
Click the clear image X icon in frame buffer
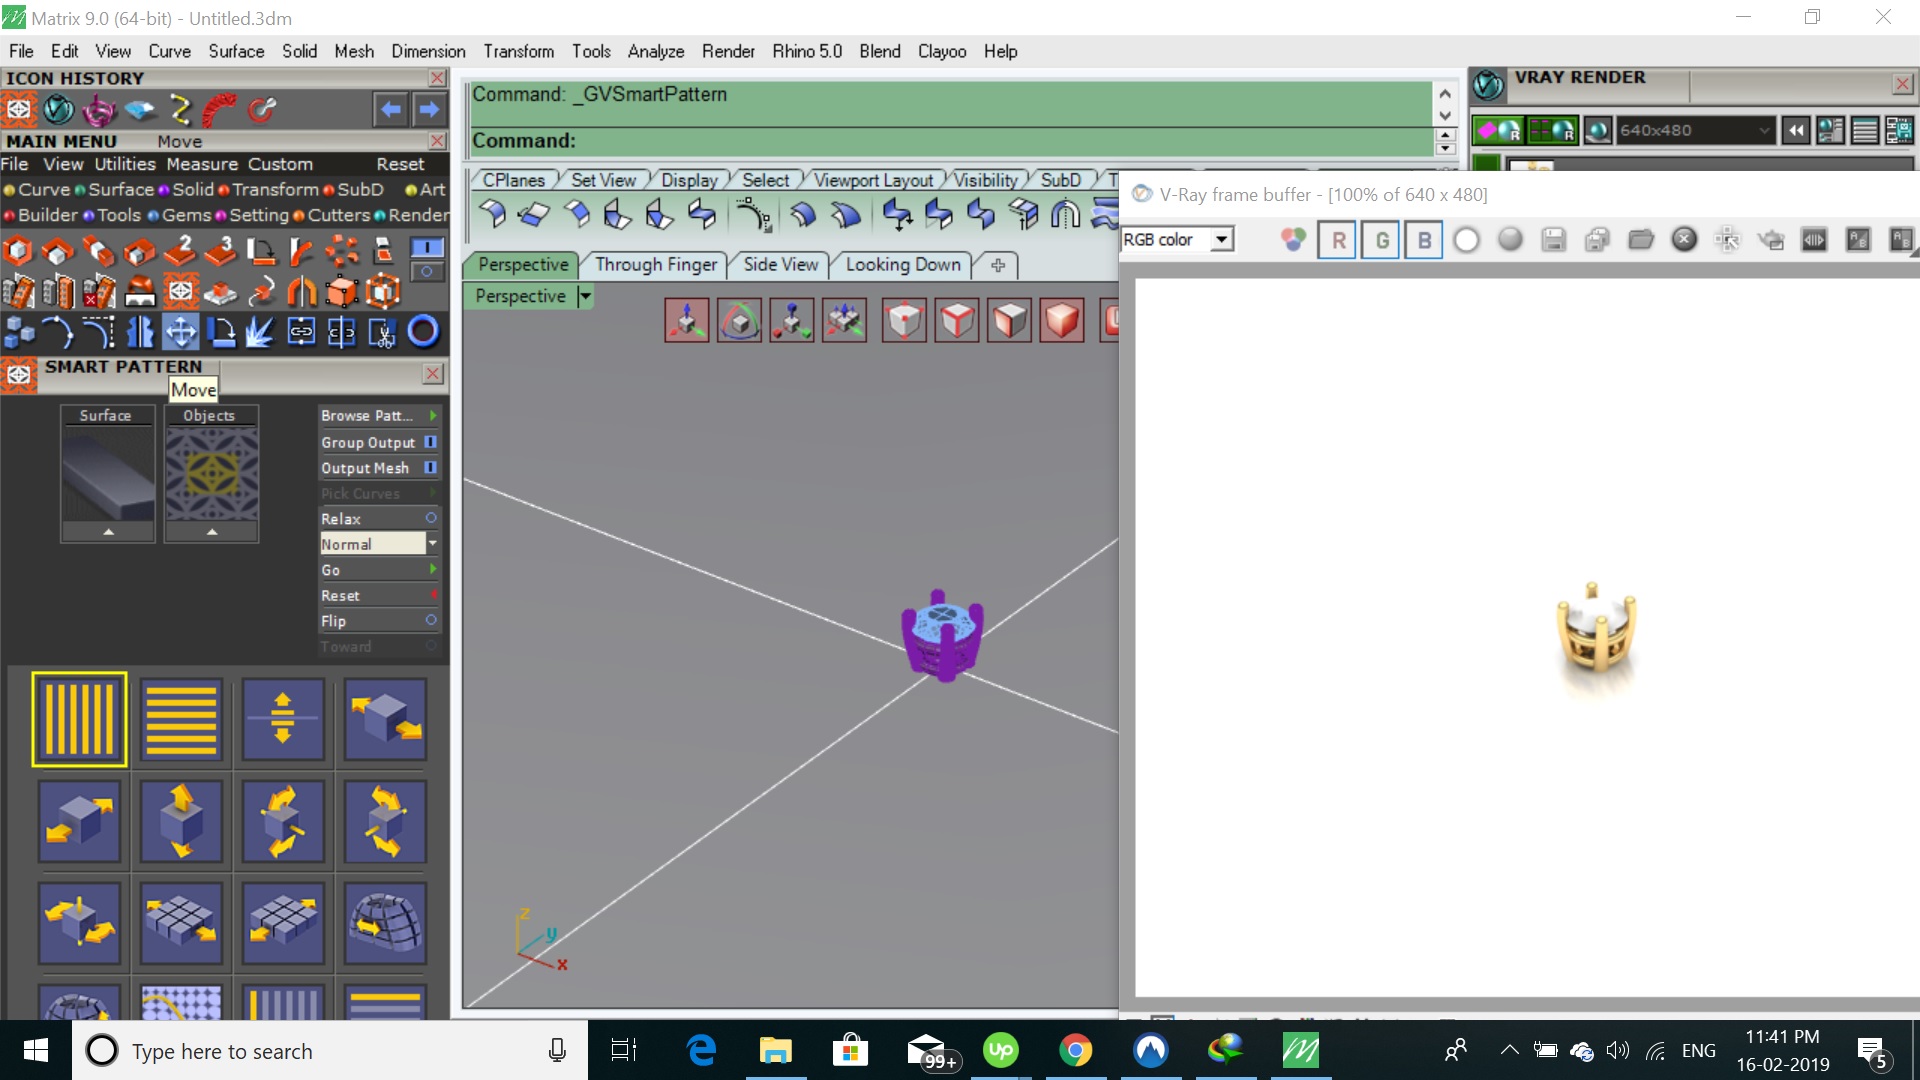coord(1684,240)
